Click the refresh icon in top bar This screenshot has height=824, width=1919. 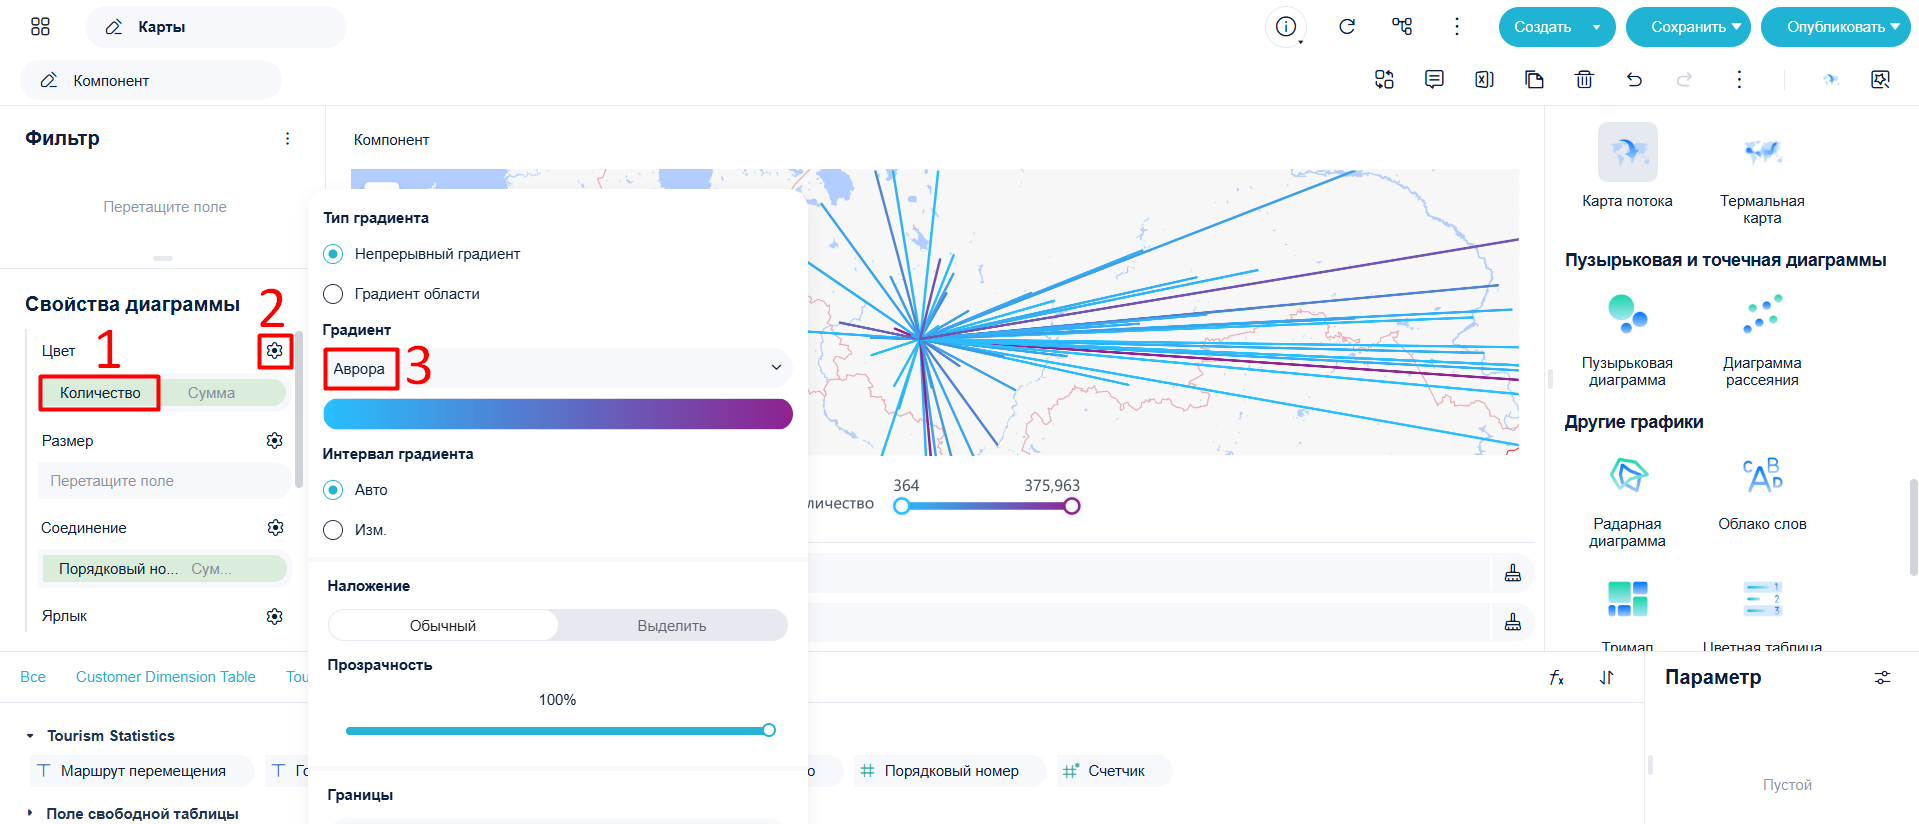[x=1347, y=27]
